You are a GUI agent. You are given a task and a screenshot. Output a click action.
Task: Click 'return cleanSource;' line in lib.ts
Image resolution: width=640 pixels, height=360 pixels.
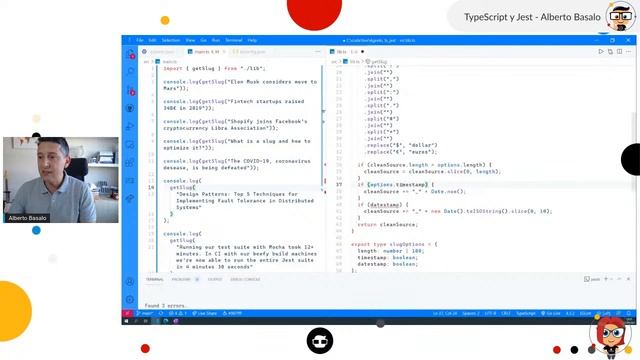tap(387, 224)
